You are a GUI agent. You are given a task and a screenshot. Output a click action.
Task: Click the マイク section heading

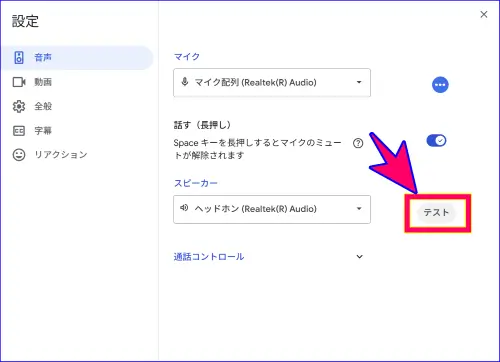tap(187, 57)
